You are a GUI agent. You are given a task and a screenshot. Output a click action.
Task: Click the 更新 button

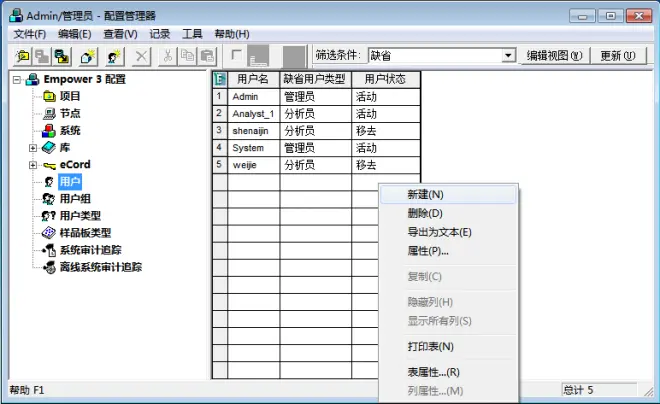point(617,56)
